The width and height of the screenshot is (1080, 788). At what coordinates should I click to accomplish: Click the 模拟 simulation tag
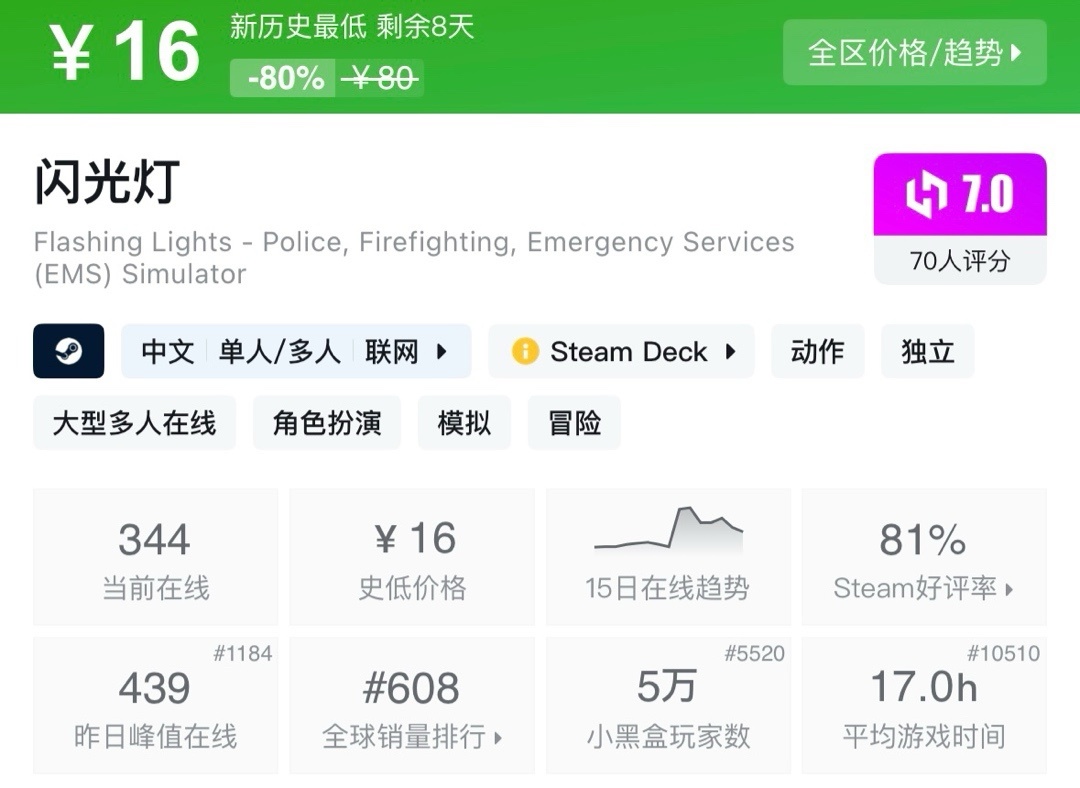[464, 423]
